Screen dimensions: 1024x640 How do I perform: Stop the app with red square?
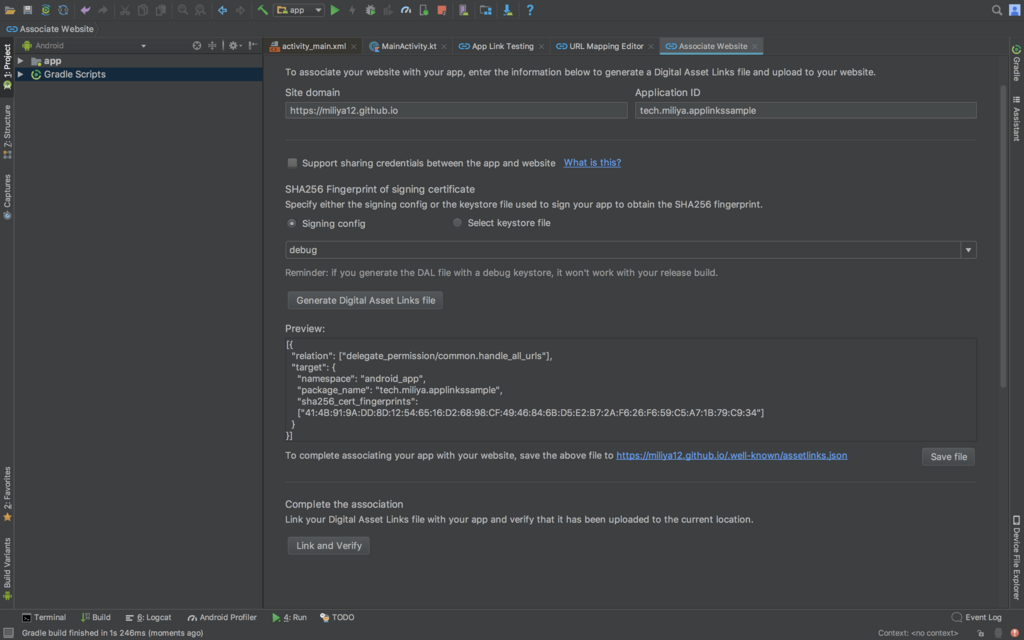click(441, 10)
